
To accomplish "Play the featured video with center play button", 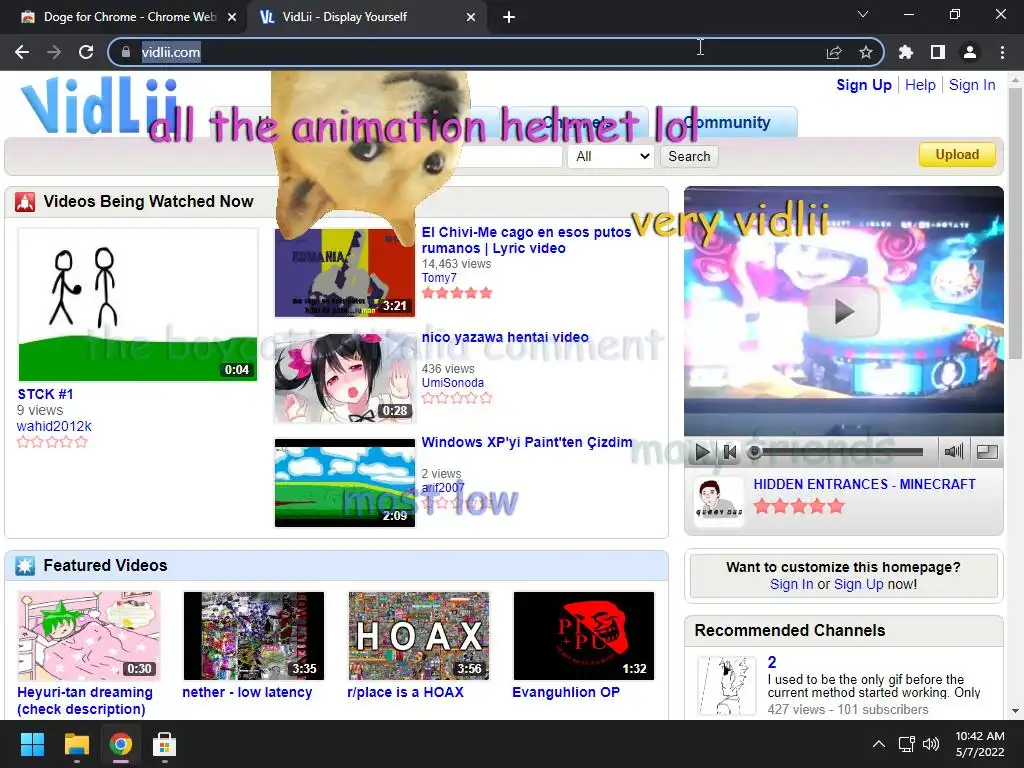I will click(843, 312).
